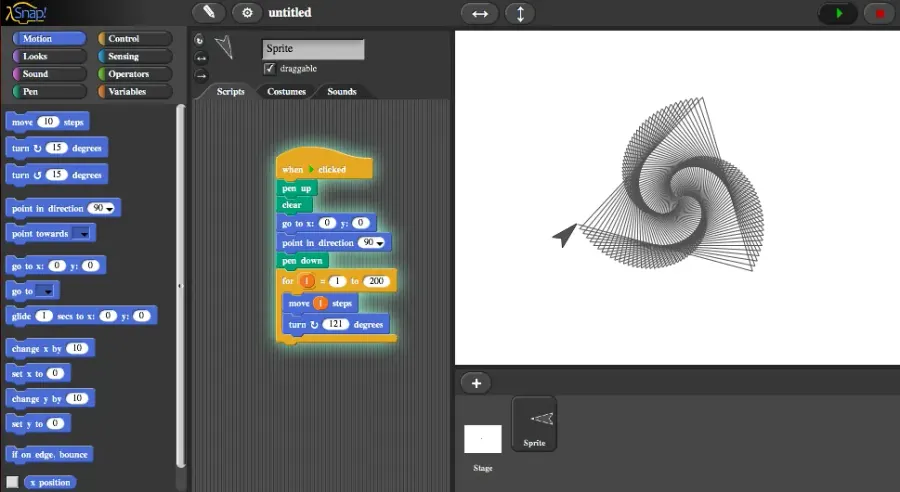Image resolution: width=900 pixels, height=492 pixels.
Task: Select the Stage thumbnail in the corral
Action: (483, 439)
